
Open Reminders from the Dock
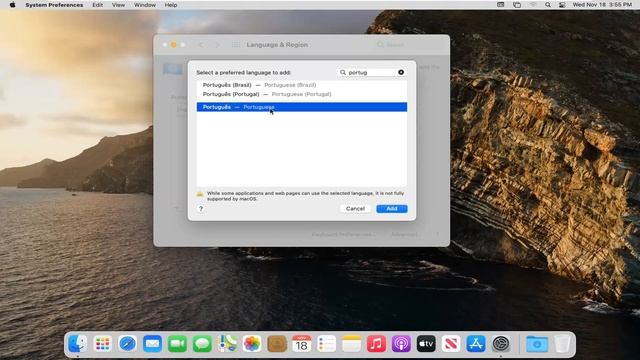(327, 344)
